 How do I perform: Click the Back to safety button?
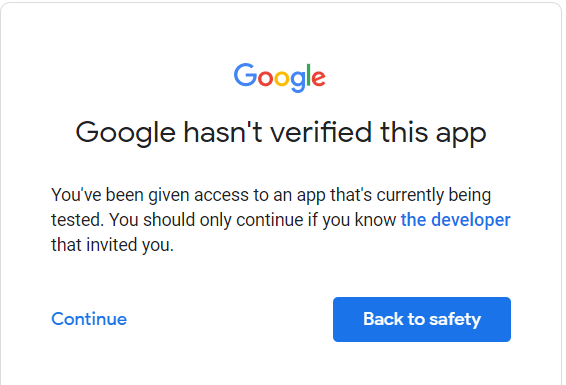422,319
